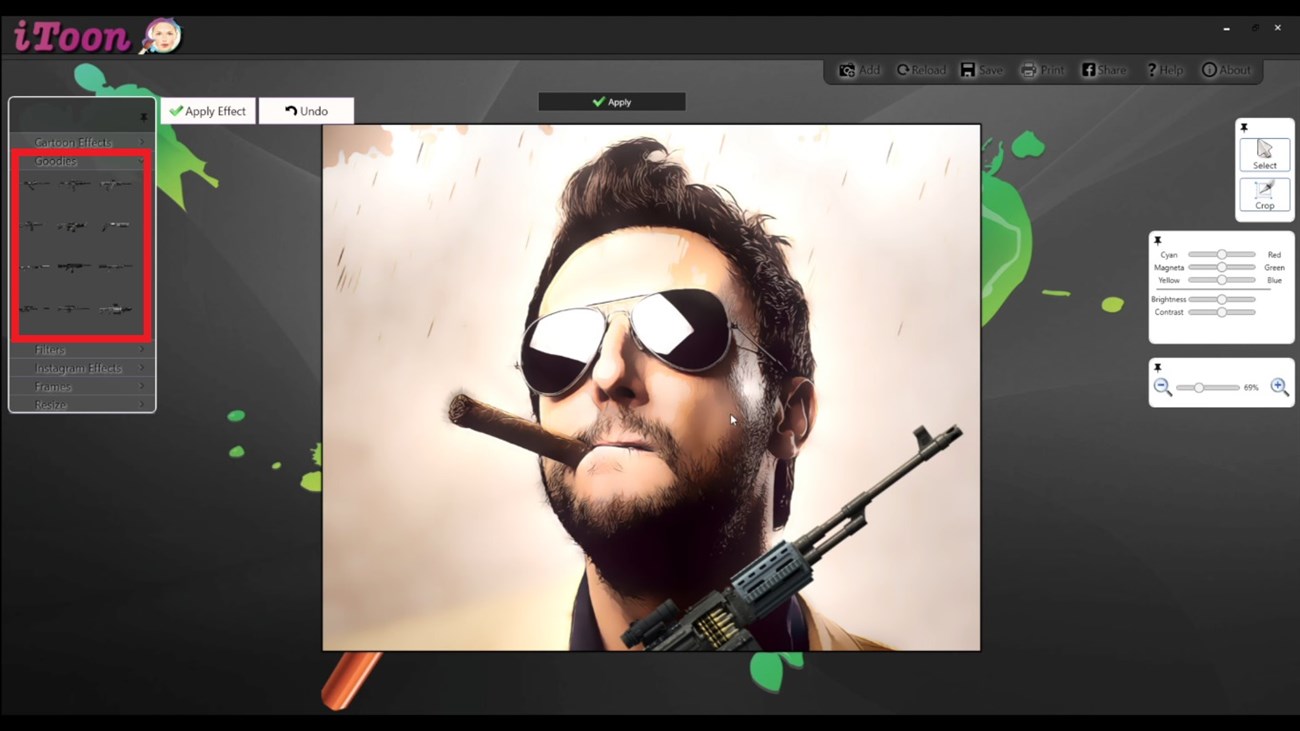1300x731 pixels.
Task: Share the image to Facebook
Action: click(1103, 70)
